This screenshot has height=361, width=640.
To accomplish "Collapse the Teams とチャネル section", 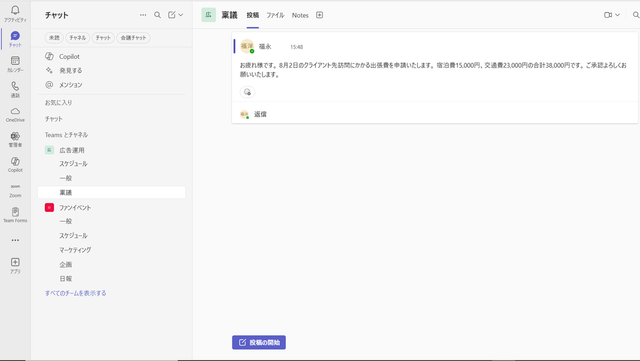I will [x=66, y=135].
